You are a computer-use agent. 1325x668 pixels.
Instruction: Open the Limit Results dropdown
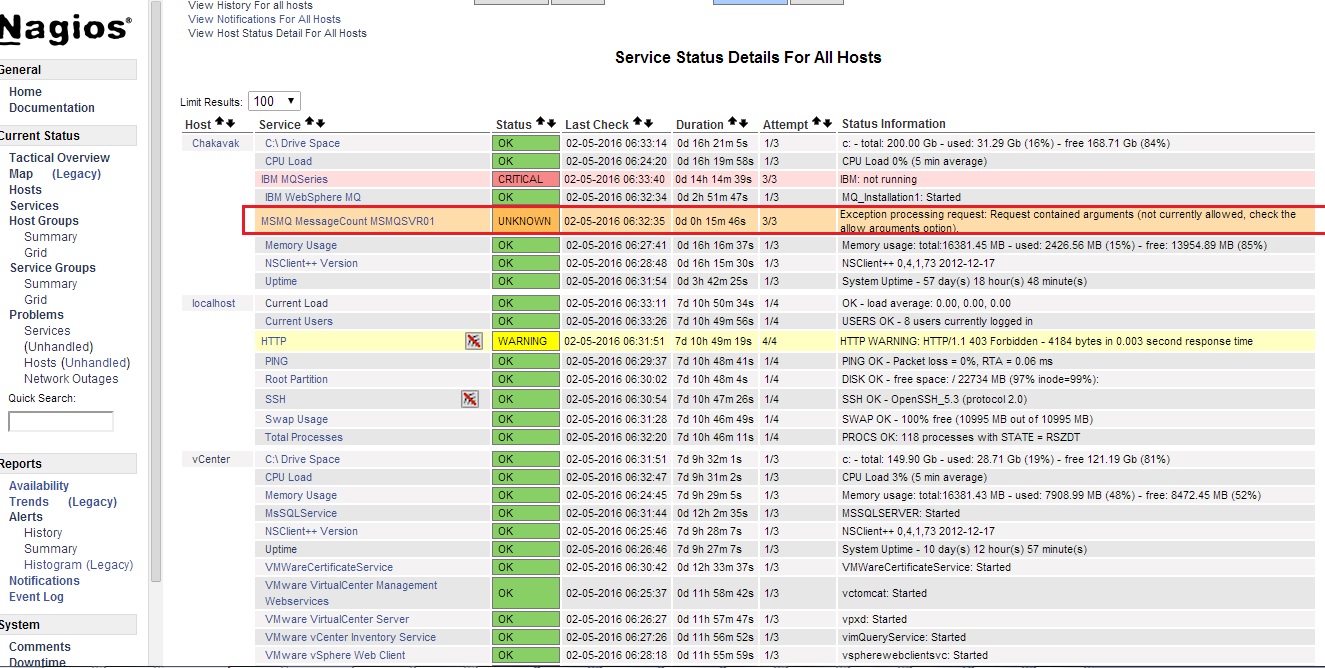tap(275, 101)
